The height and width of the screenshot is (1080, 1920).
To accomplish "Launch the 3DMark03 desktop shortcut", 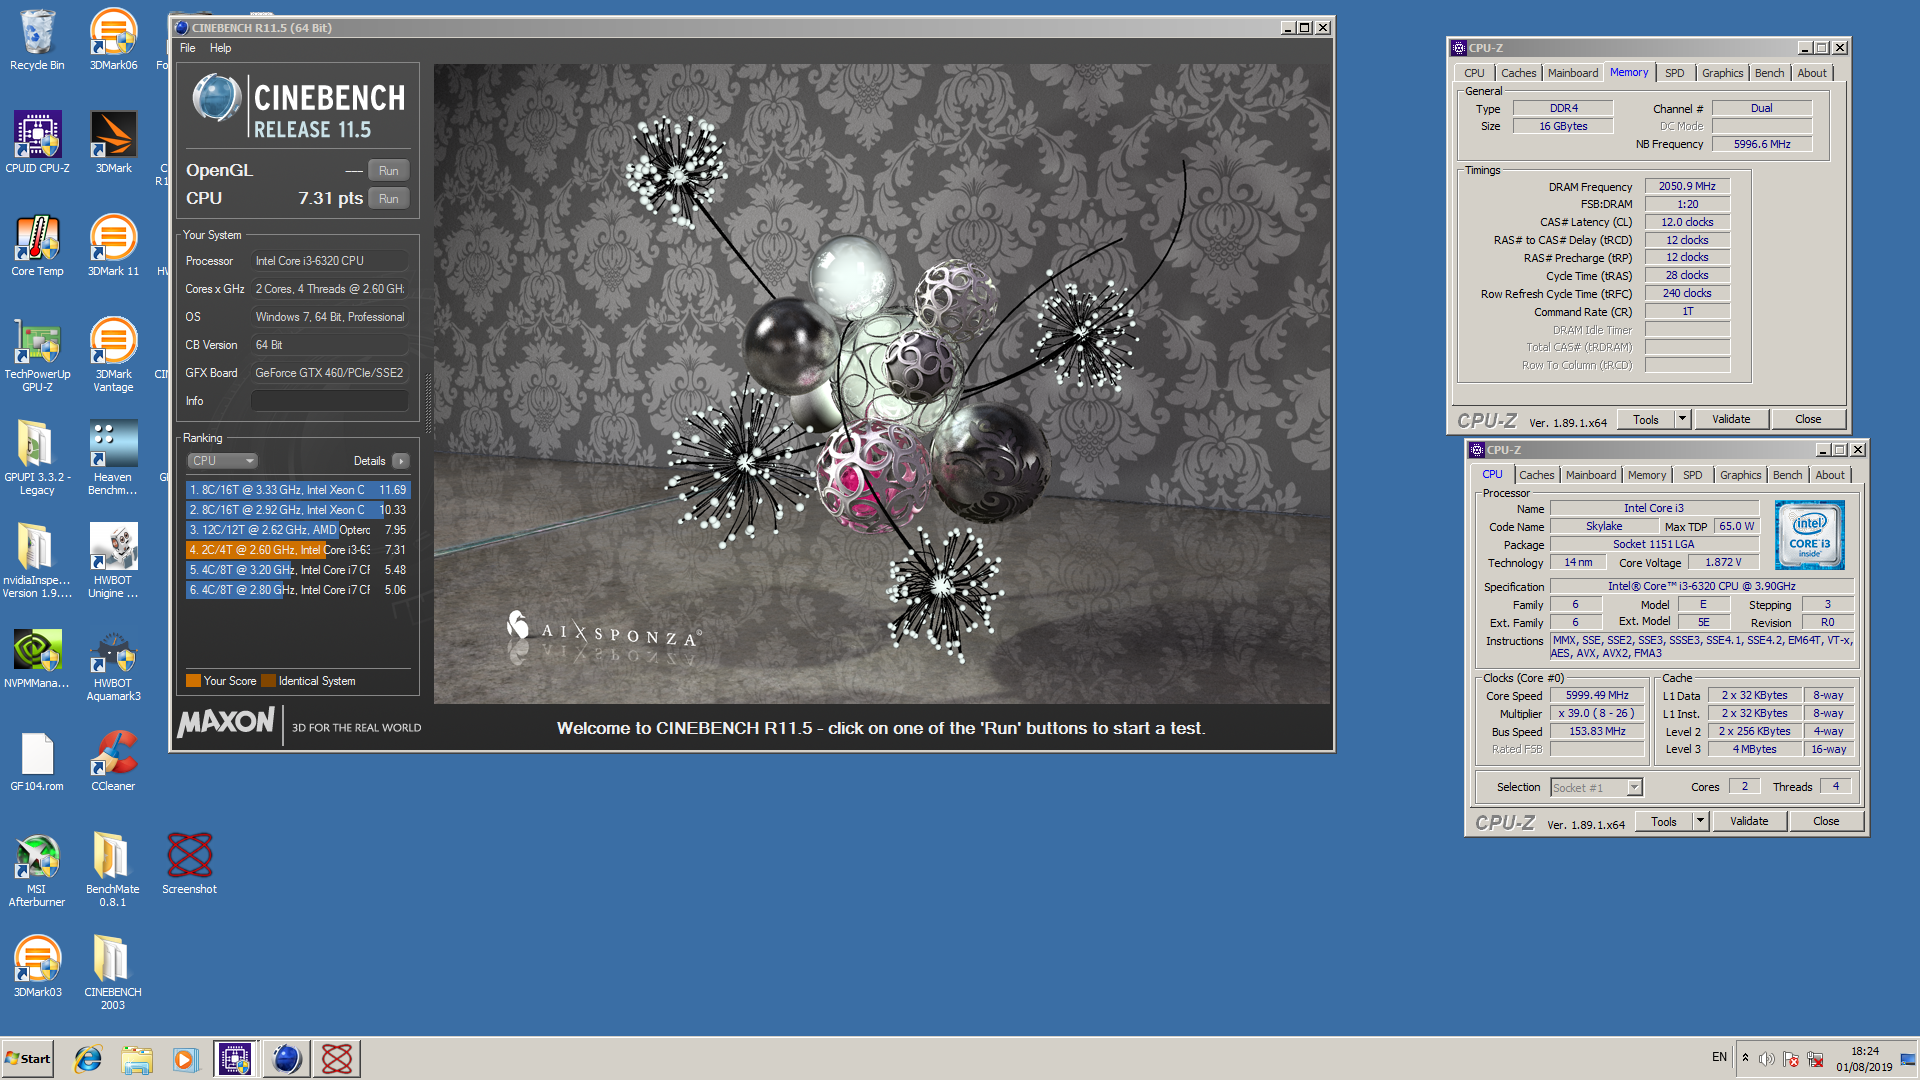I will tap(37, 966).
